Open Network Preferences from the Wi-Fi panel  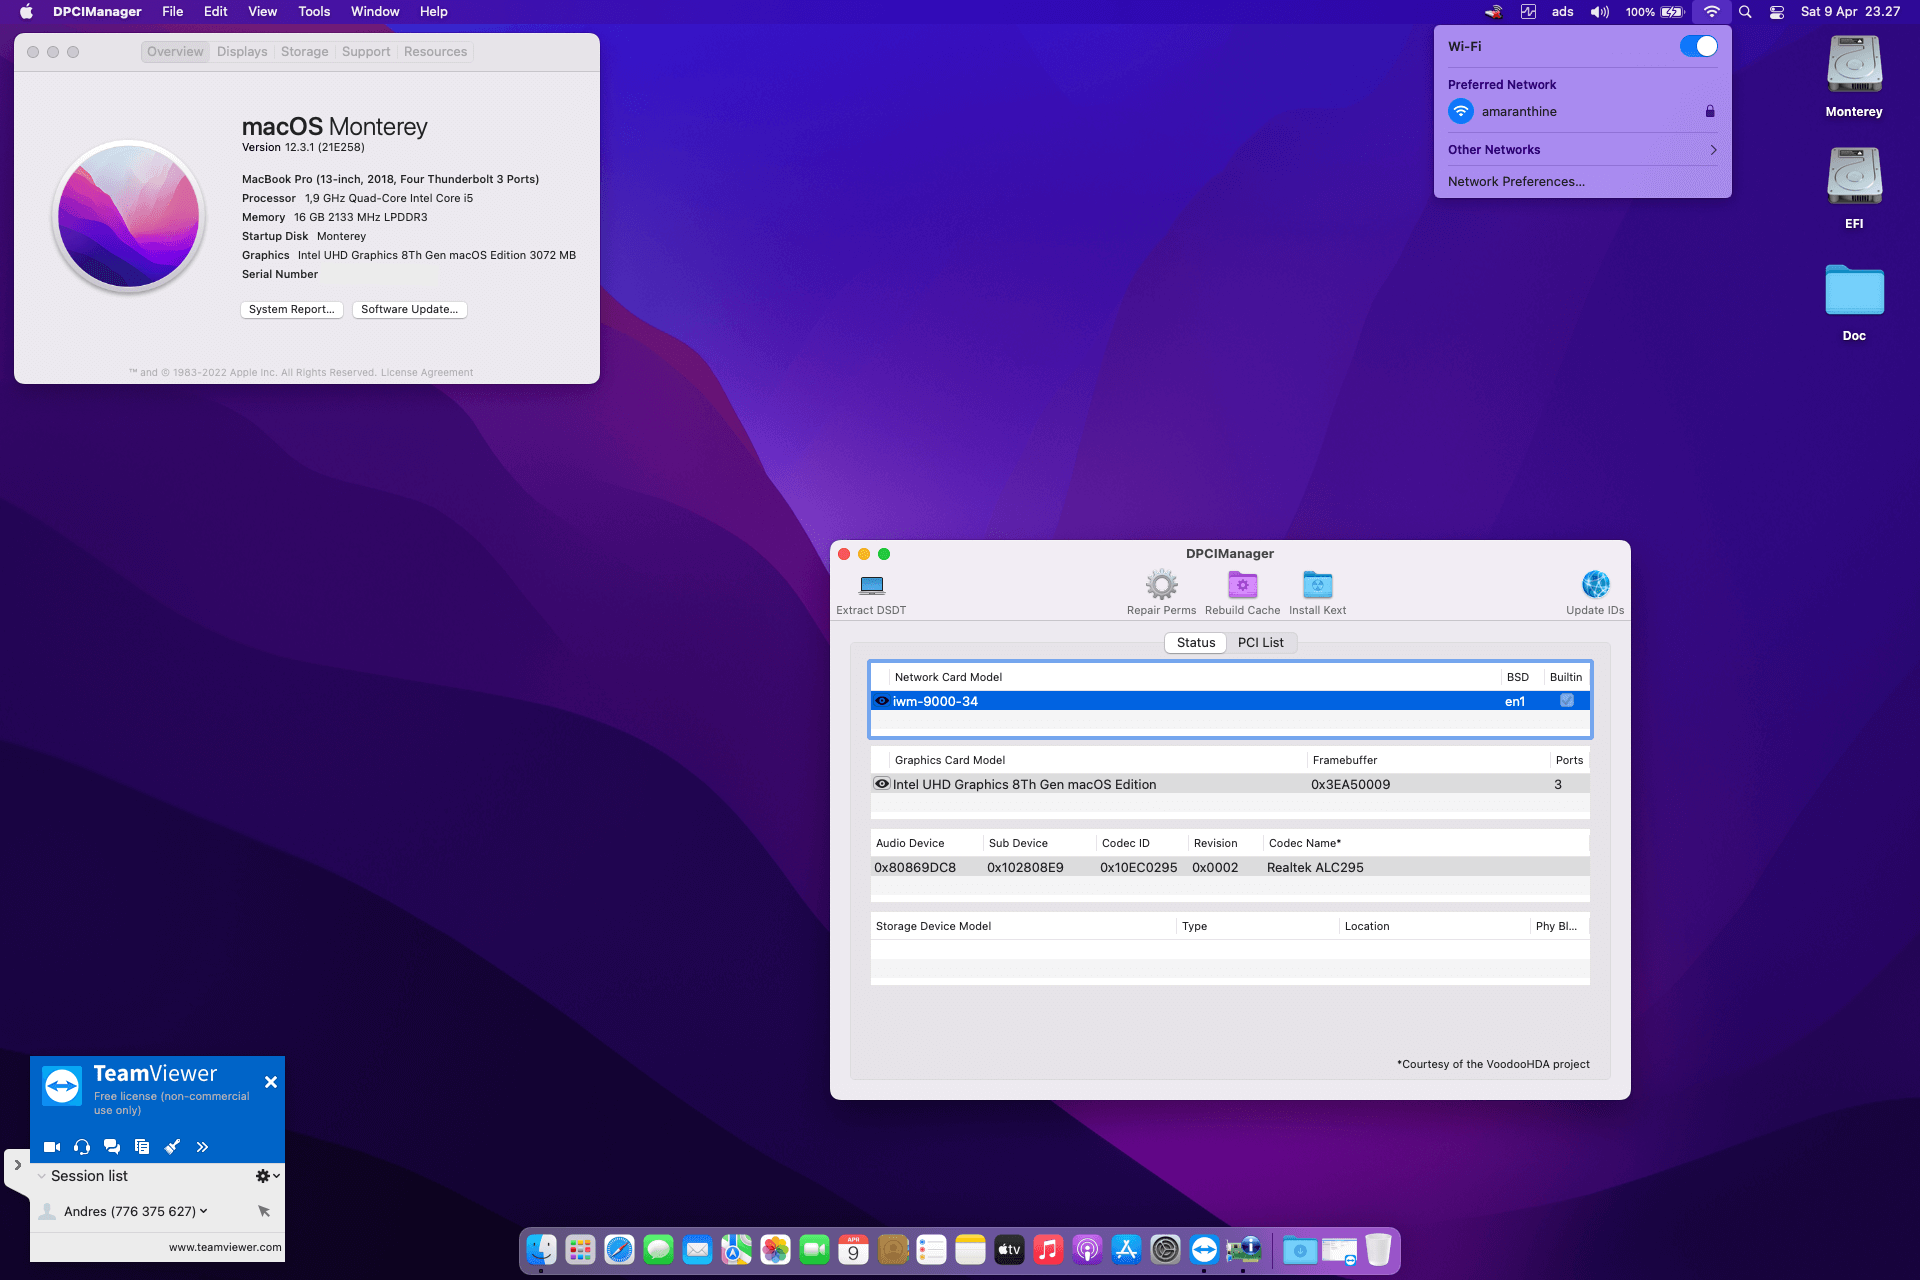tap(1516, 182)
